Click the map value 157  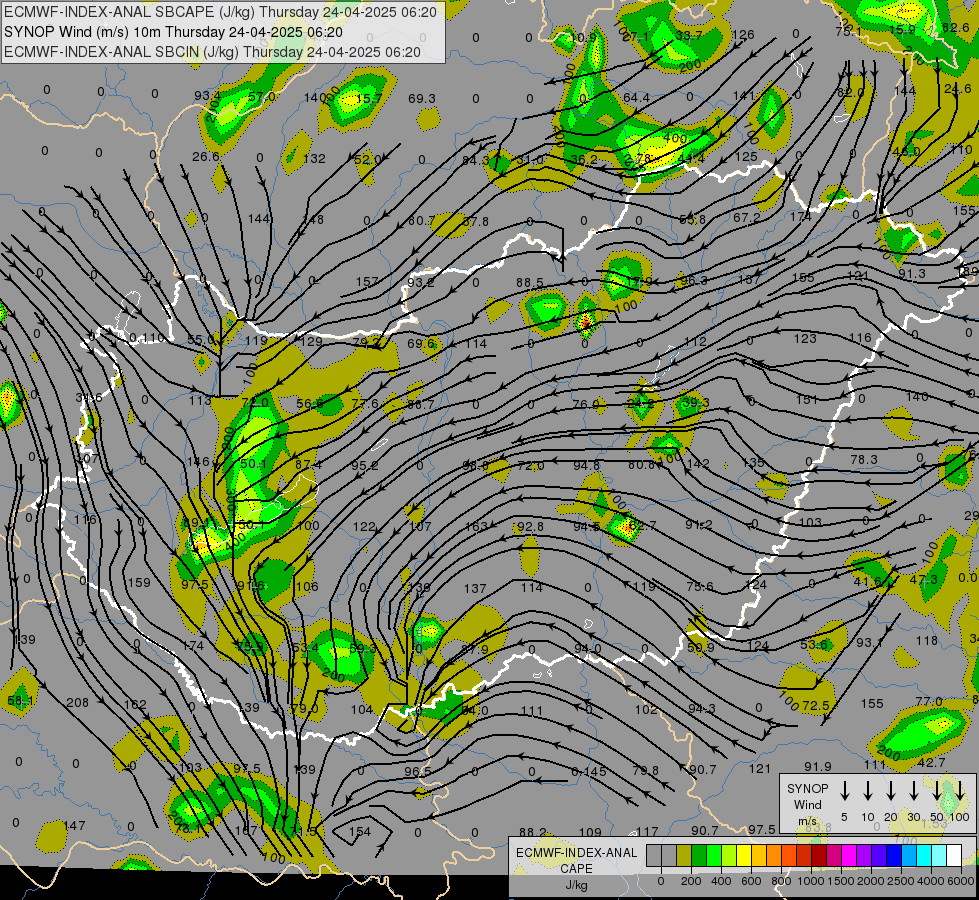click(x=367, y=282)
